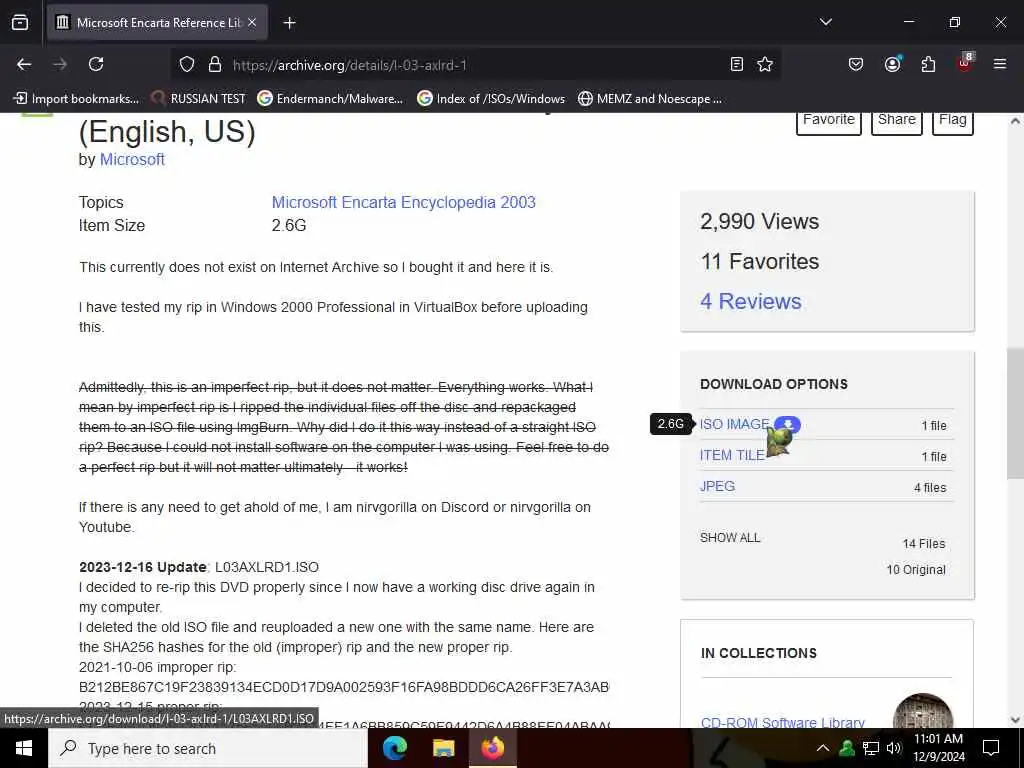The image size is (1024, 768).
Task: Bookmark this page with star
Action: point(765,64)
